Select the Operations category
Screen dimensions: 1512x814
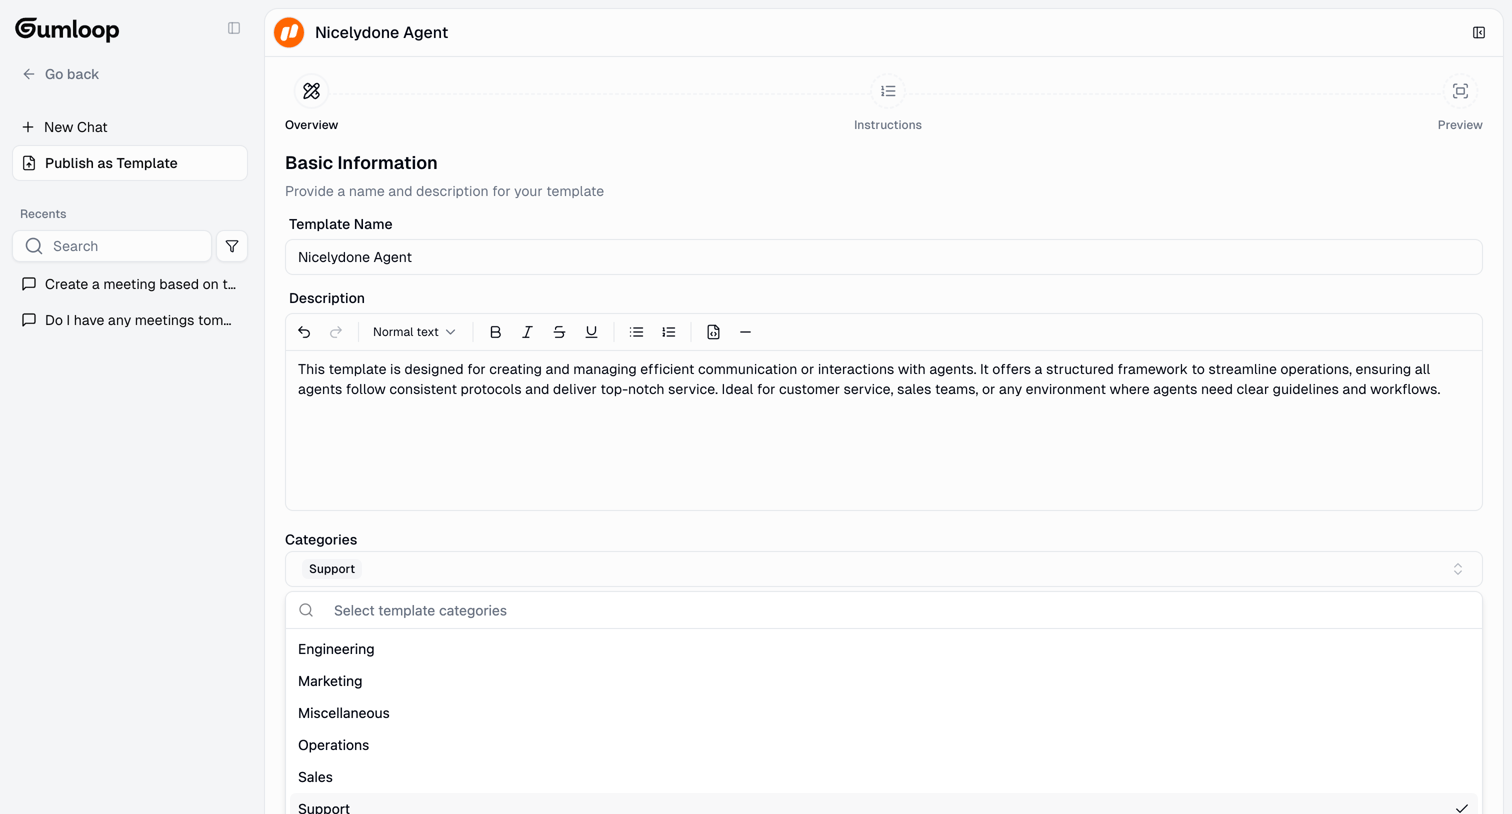click(884, 745)
